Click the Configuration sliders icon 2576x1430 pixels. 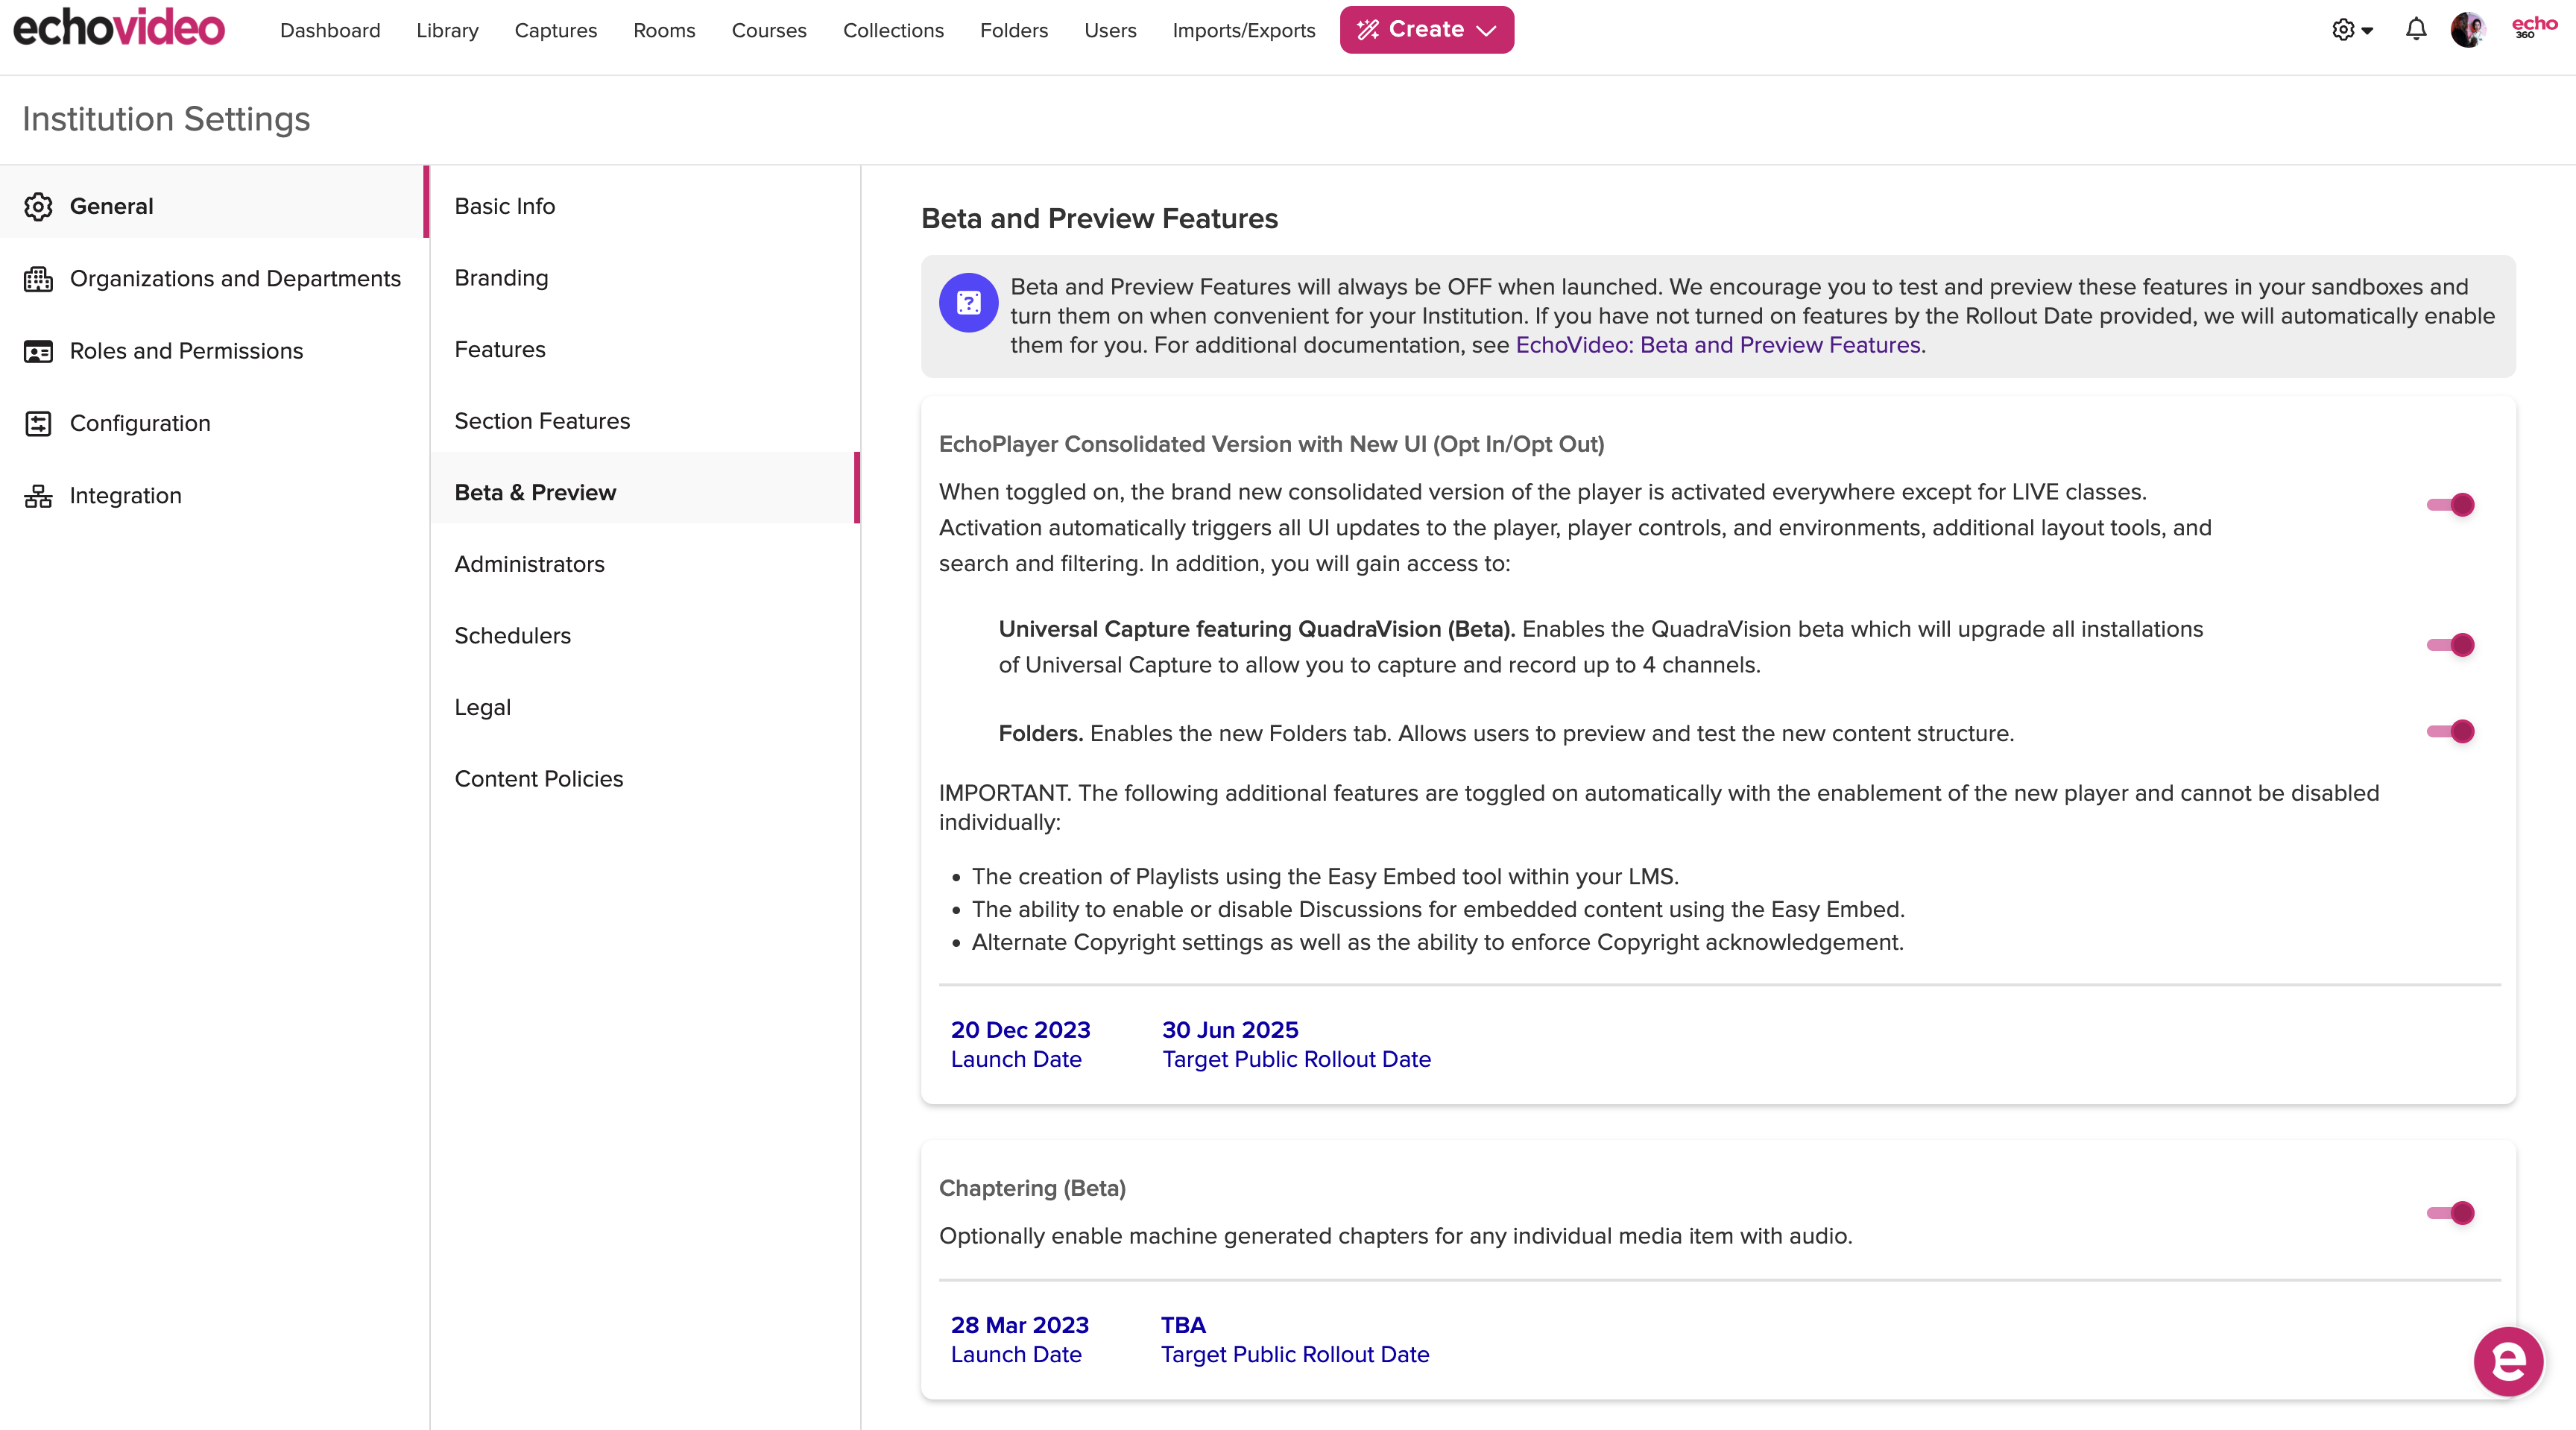point(38,423)
